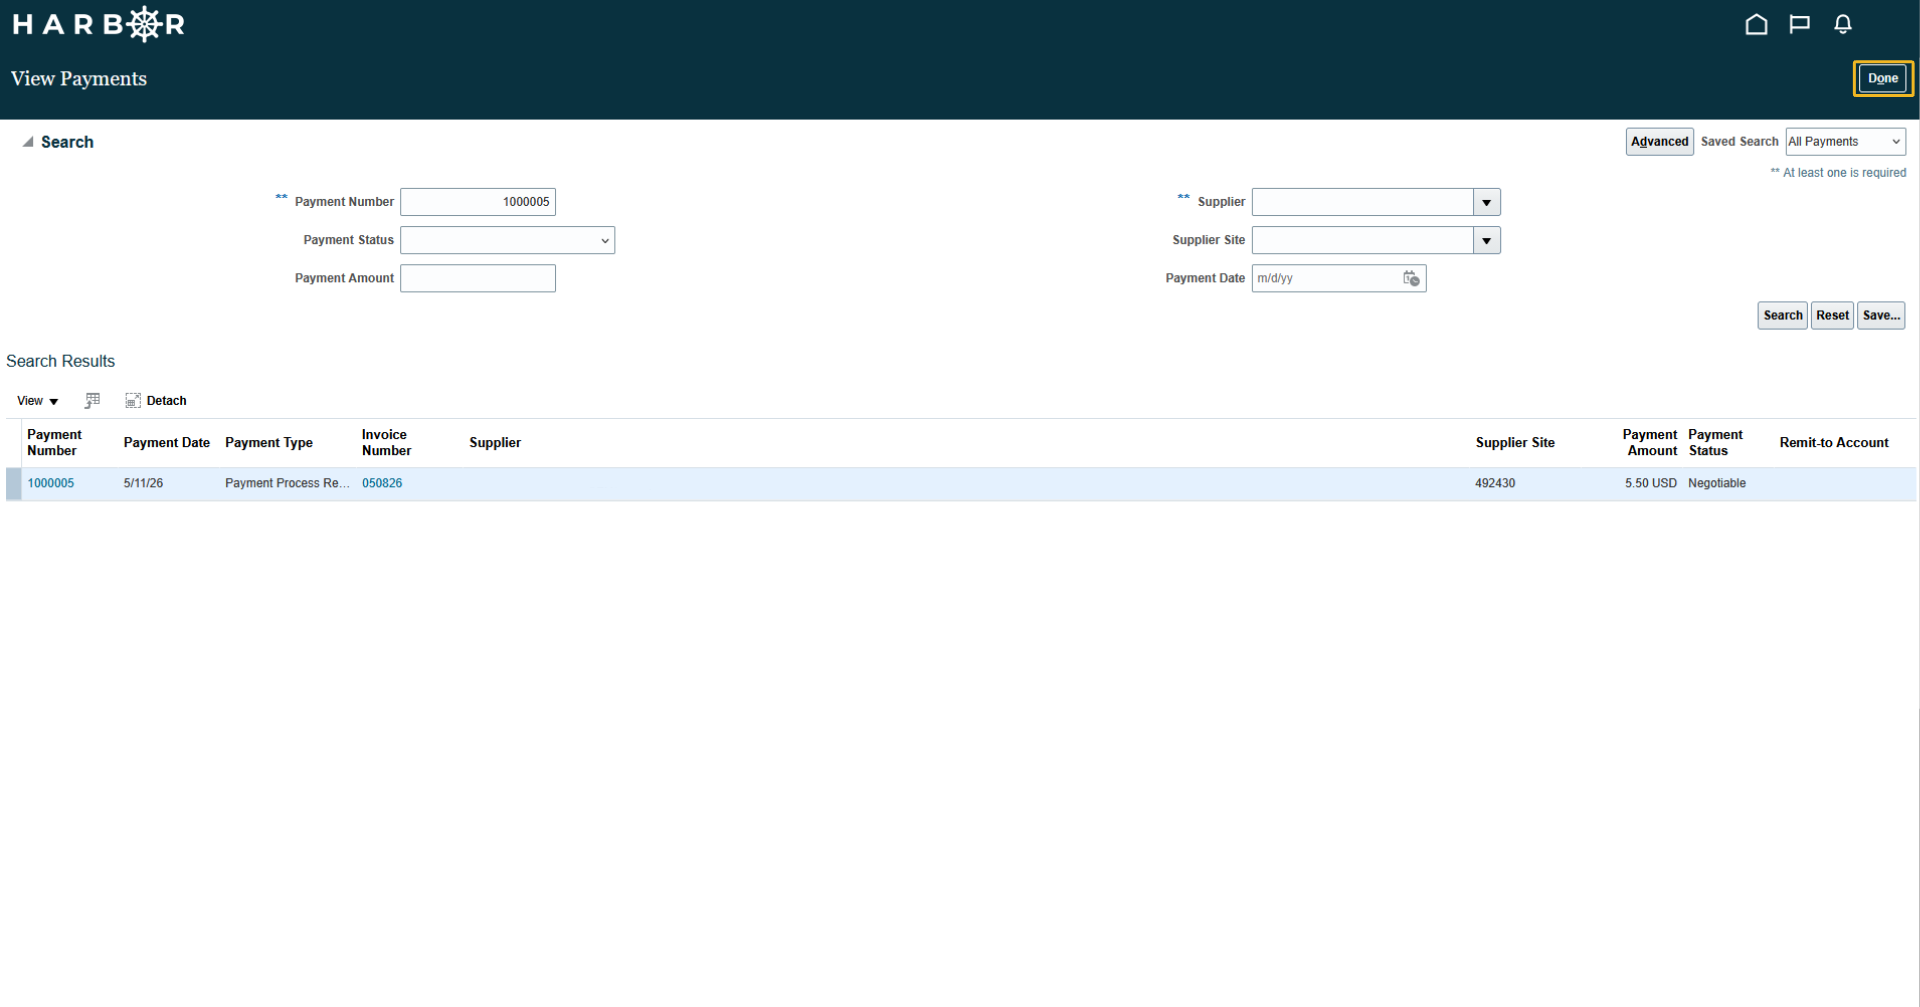Sort by Invoice Number column header
The width and height of the screenshot is (1920, 1007).
coord(386,443)
